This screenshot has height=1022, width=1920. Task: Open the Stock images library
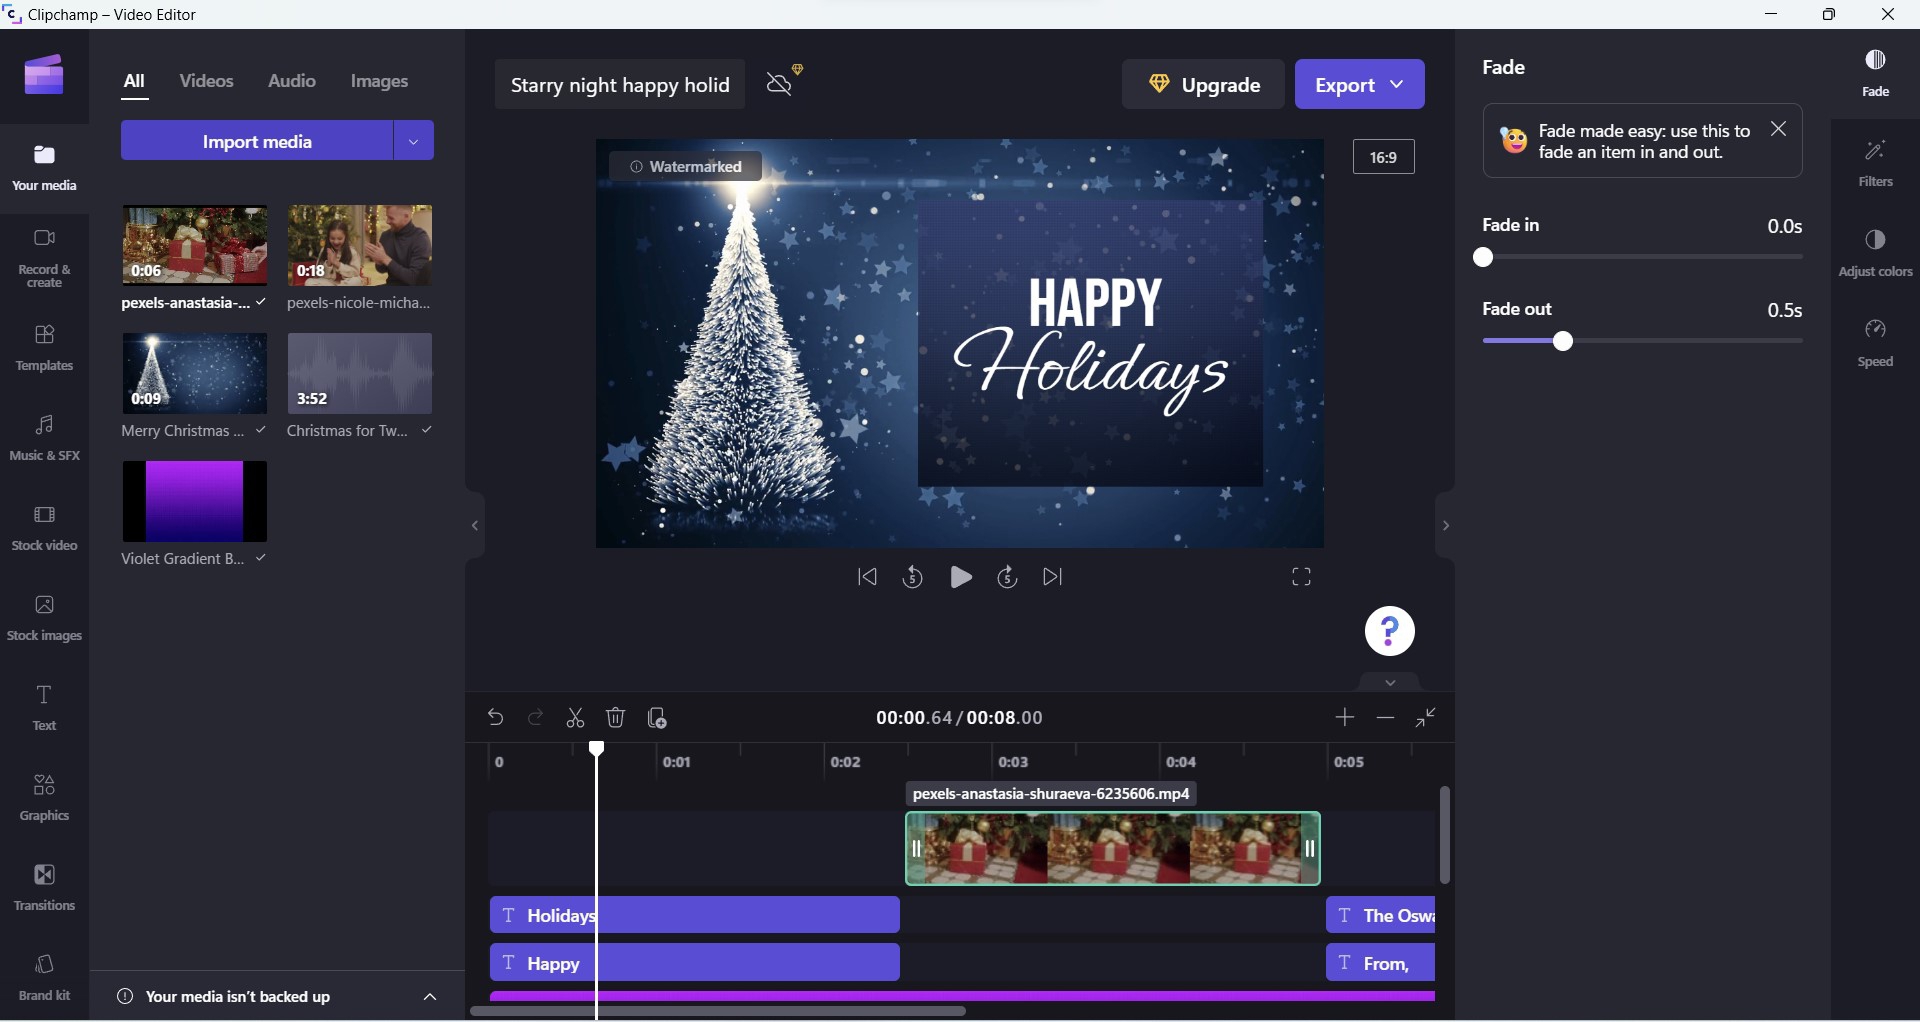click(x=44, y=617)
